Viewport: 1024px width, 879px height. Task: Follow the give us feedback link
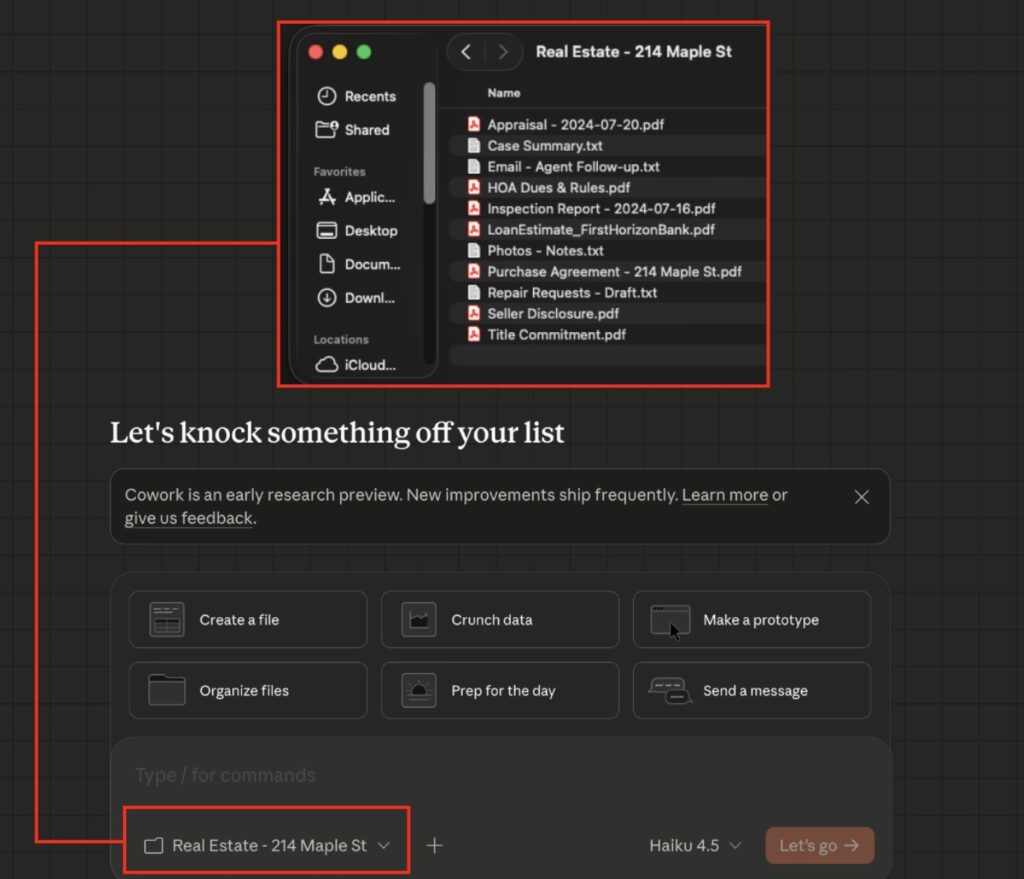click(188, 518)
